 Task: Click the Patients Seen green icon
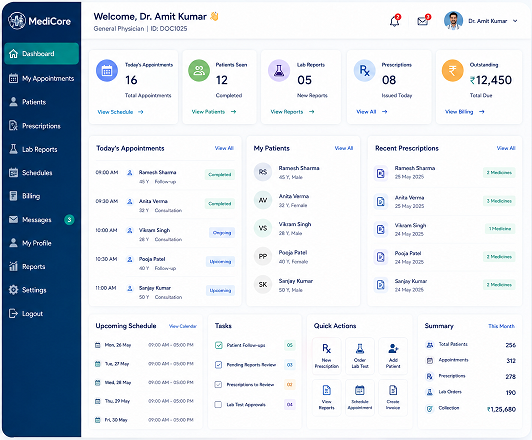(199, 71)
